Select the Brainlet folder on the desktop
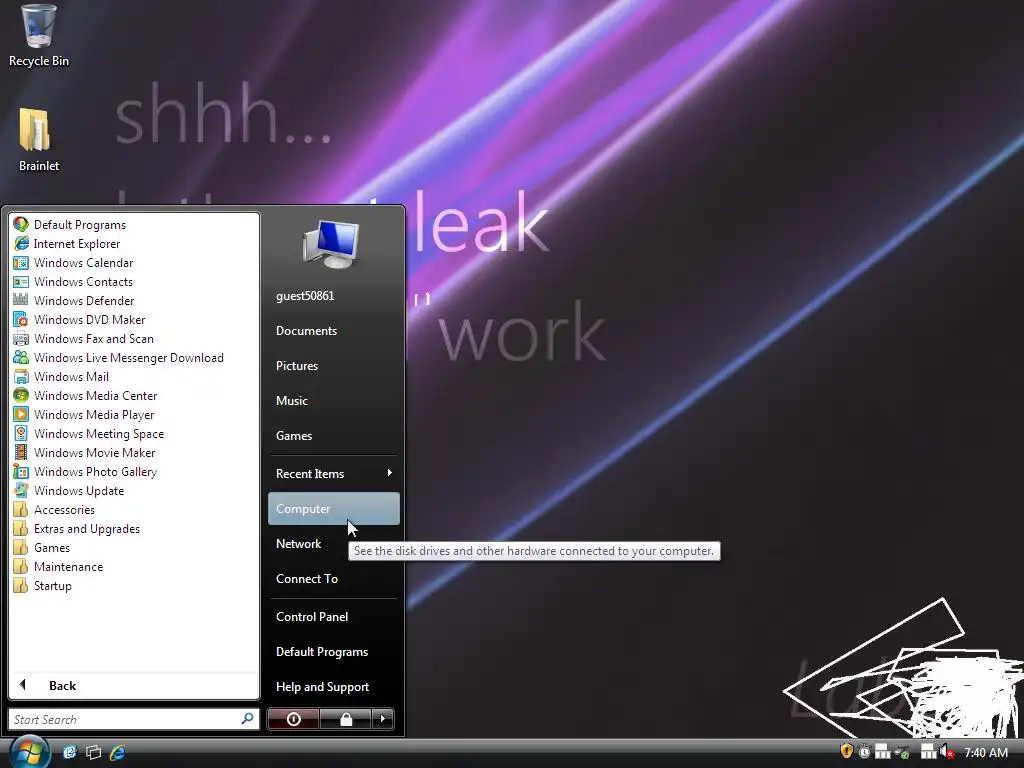The image size is (1024, 768). pyautogui.click(x=39, y=140)
